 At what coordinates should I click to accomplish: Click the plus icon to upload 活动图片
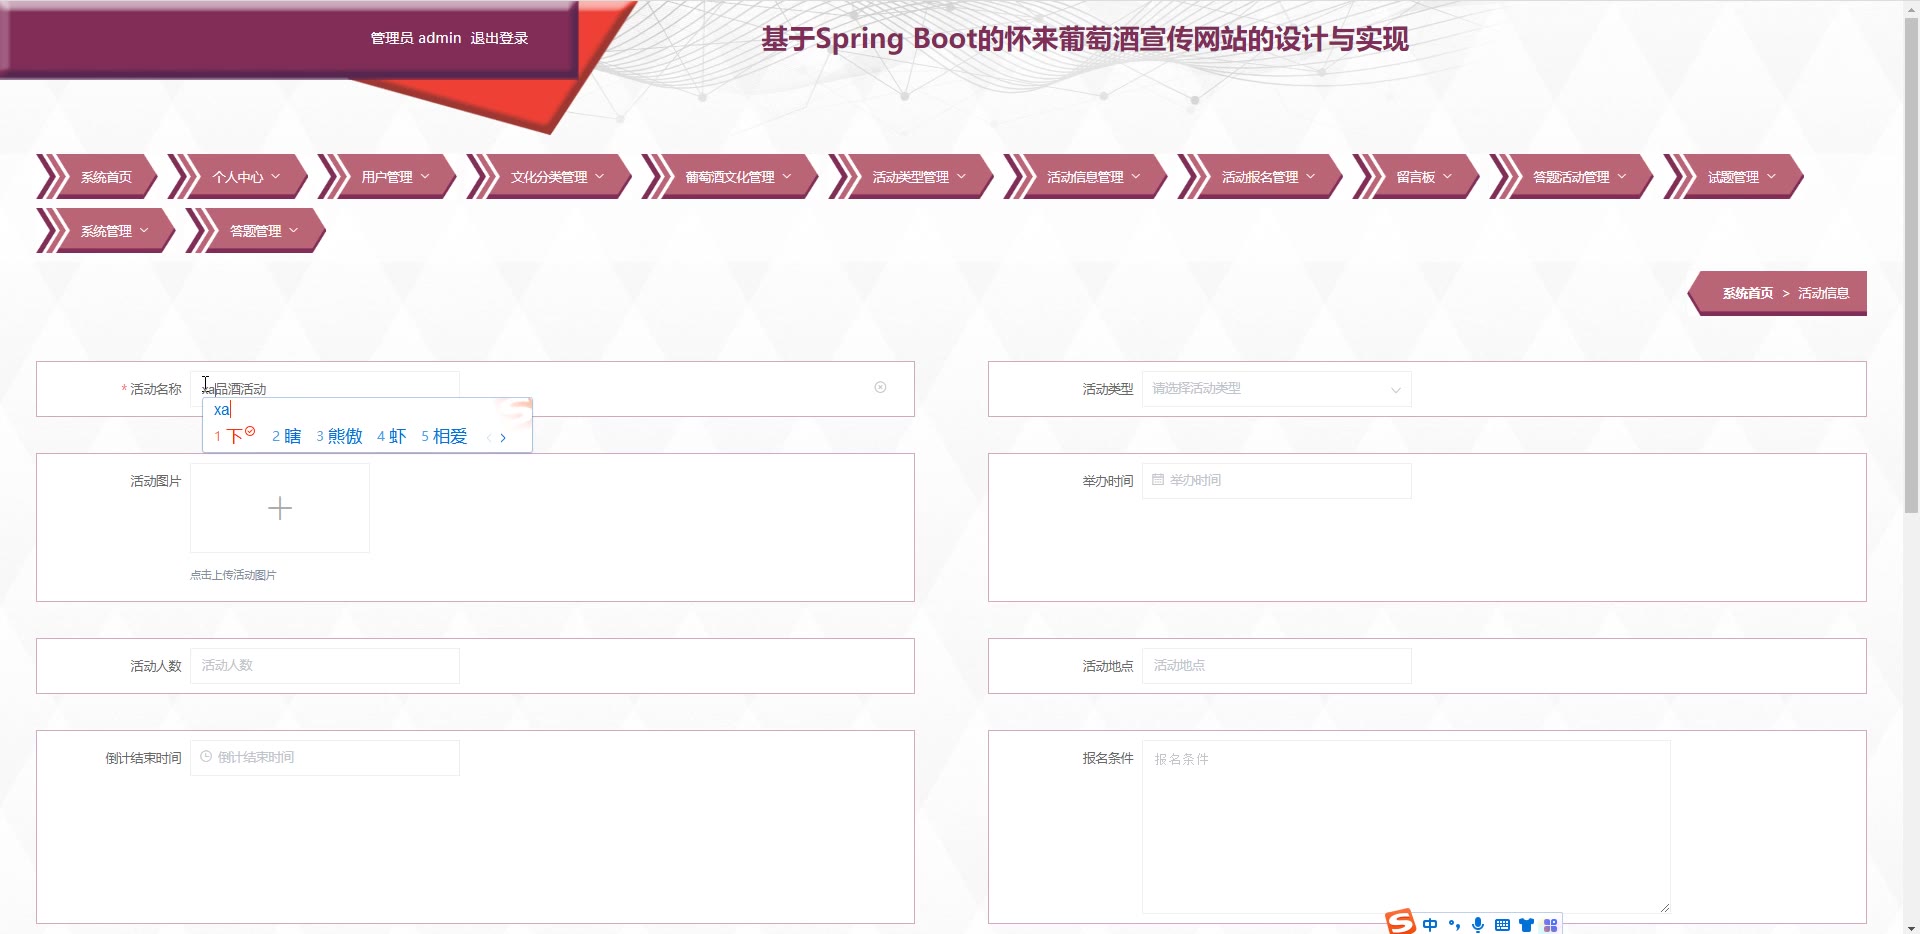pyautogui.click(x=280, y=508)
